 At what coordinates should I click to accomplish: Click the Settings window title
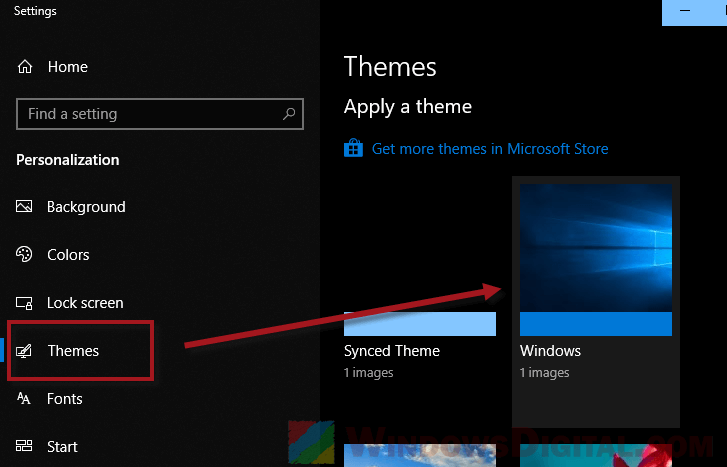click(35, 11)
